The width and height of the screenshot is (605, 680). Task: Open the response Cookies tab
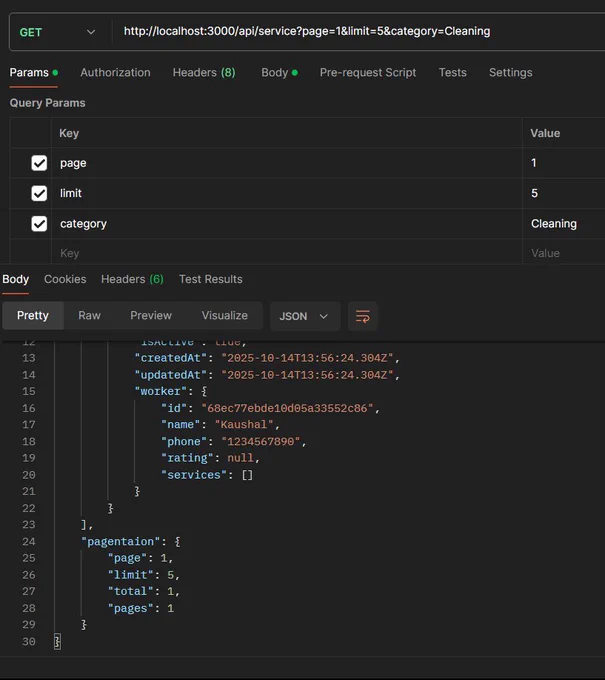point(65,279)
